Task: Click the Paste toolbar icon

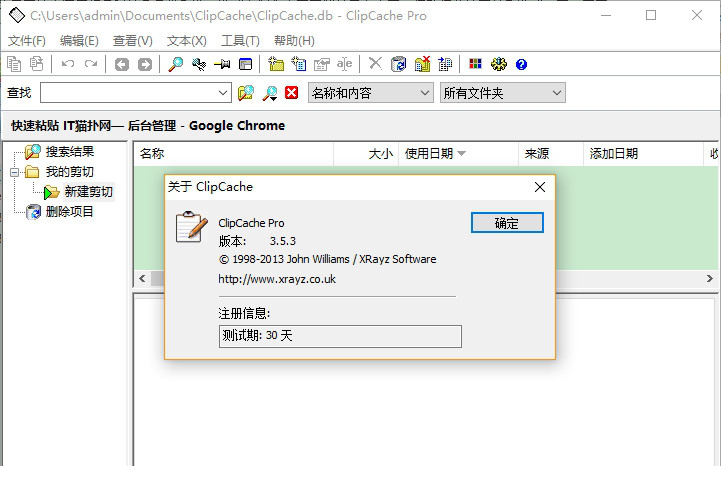Action: [36, 64]
